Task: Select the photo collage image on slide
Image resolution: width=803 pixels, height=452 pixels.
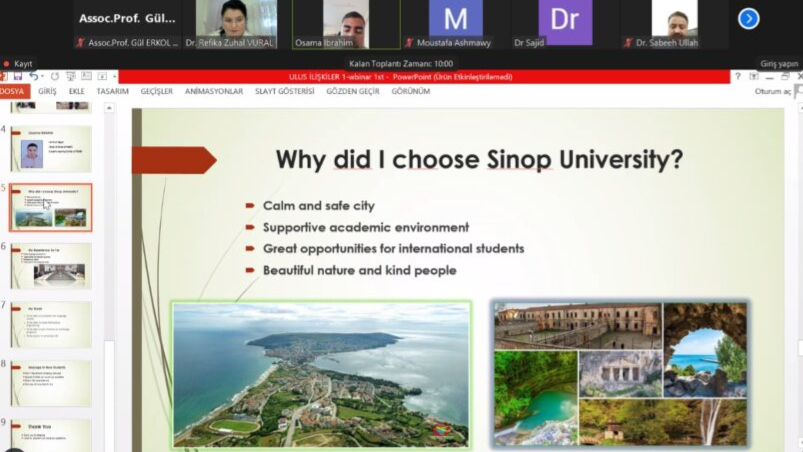Action: (620, 374)
